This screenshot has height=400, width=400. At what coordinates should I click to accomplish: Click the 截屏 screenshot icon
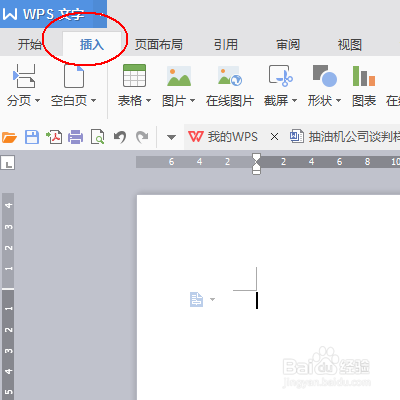pyautogui.click(x=280, y=76)
